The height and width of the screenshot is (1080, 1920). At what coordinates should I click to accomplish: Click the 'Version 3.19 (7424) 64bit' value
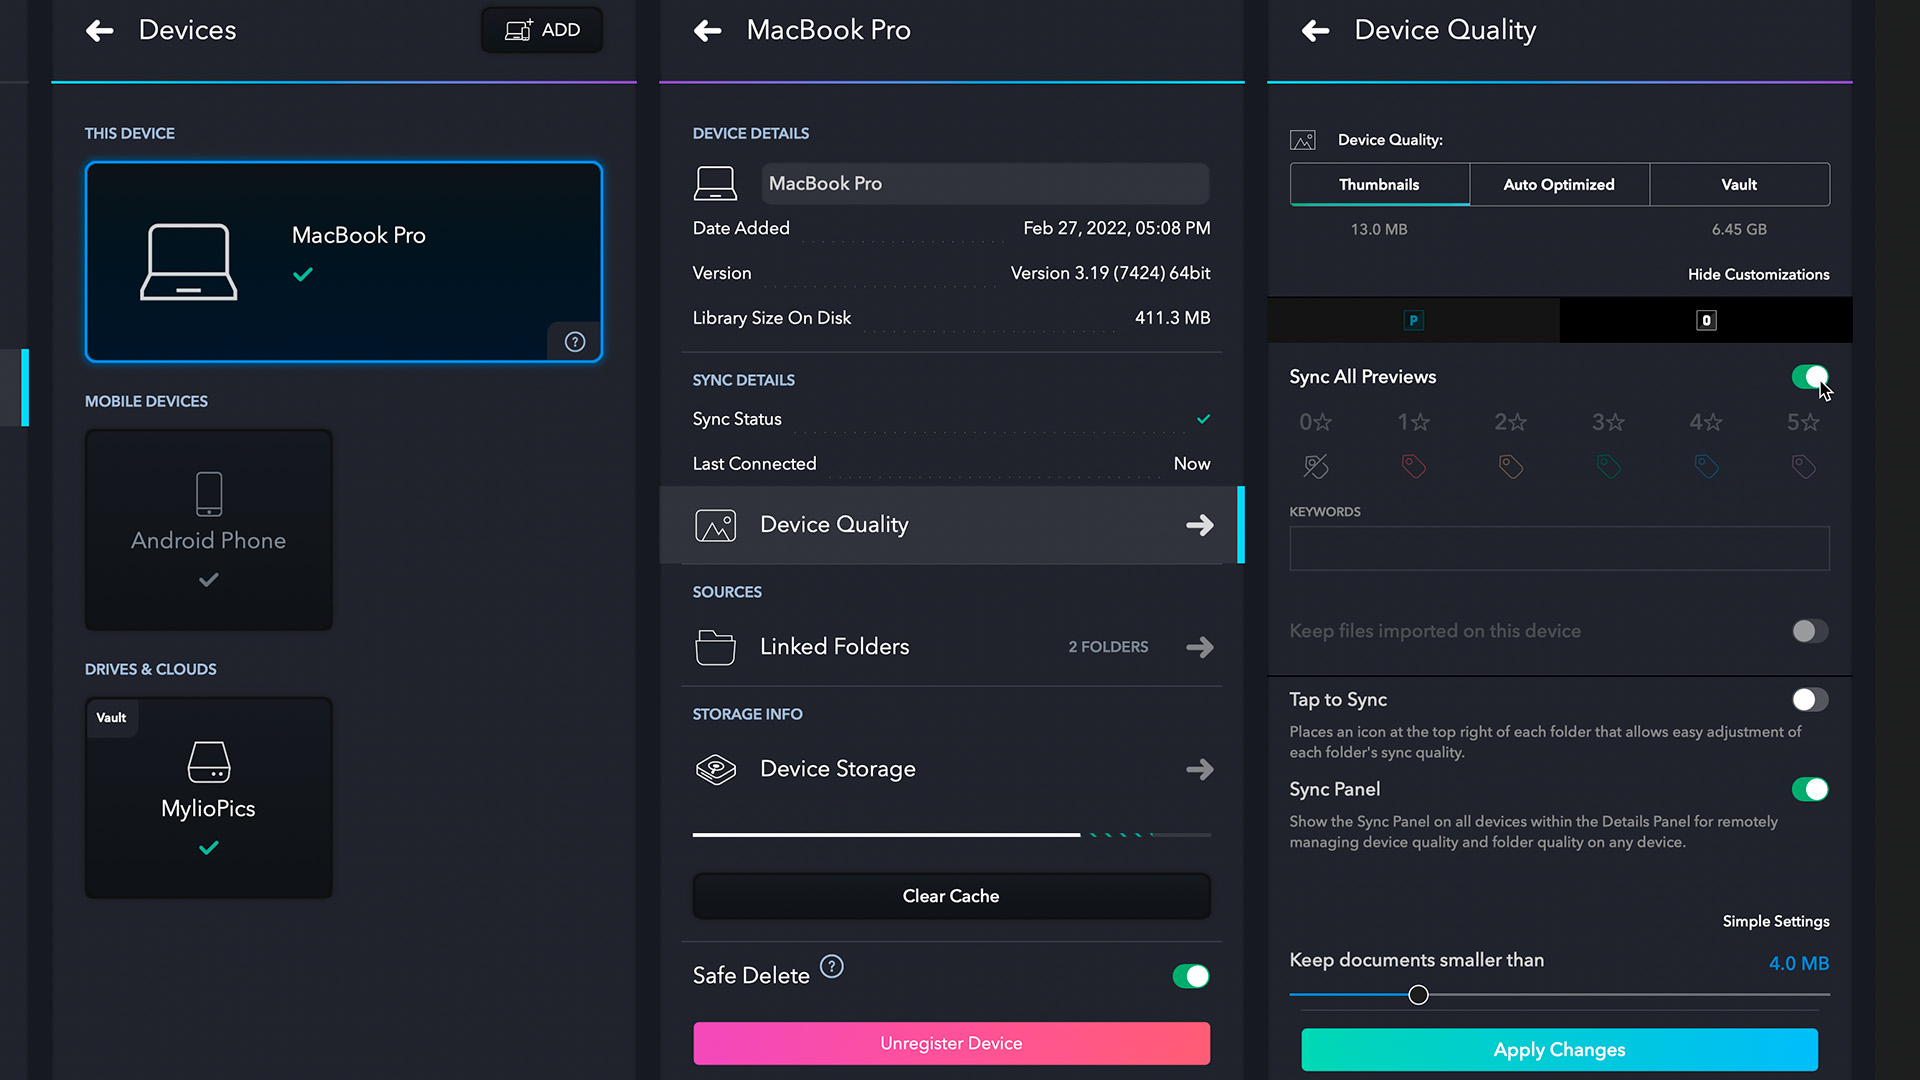tap(1110, 273)
